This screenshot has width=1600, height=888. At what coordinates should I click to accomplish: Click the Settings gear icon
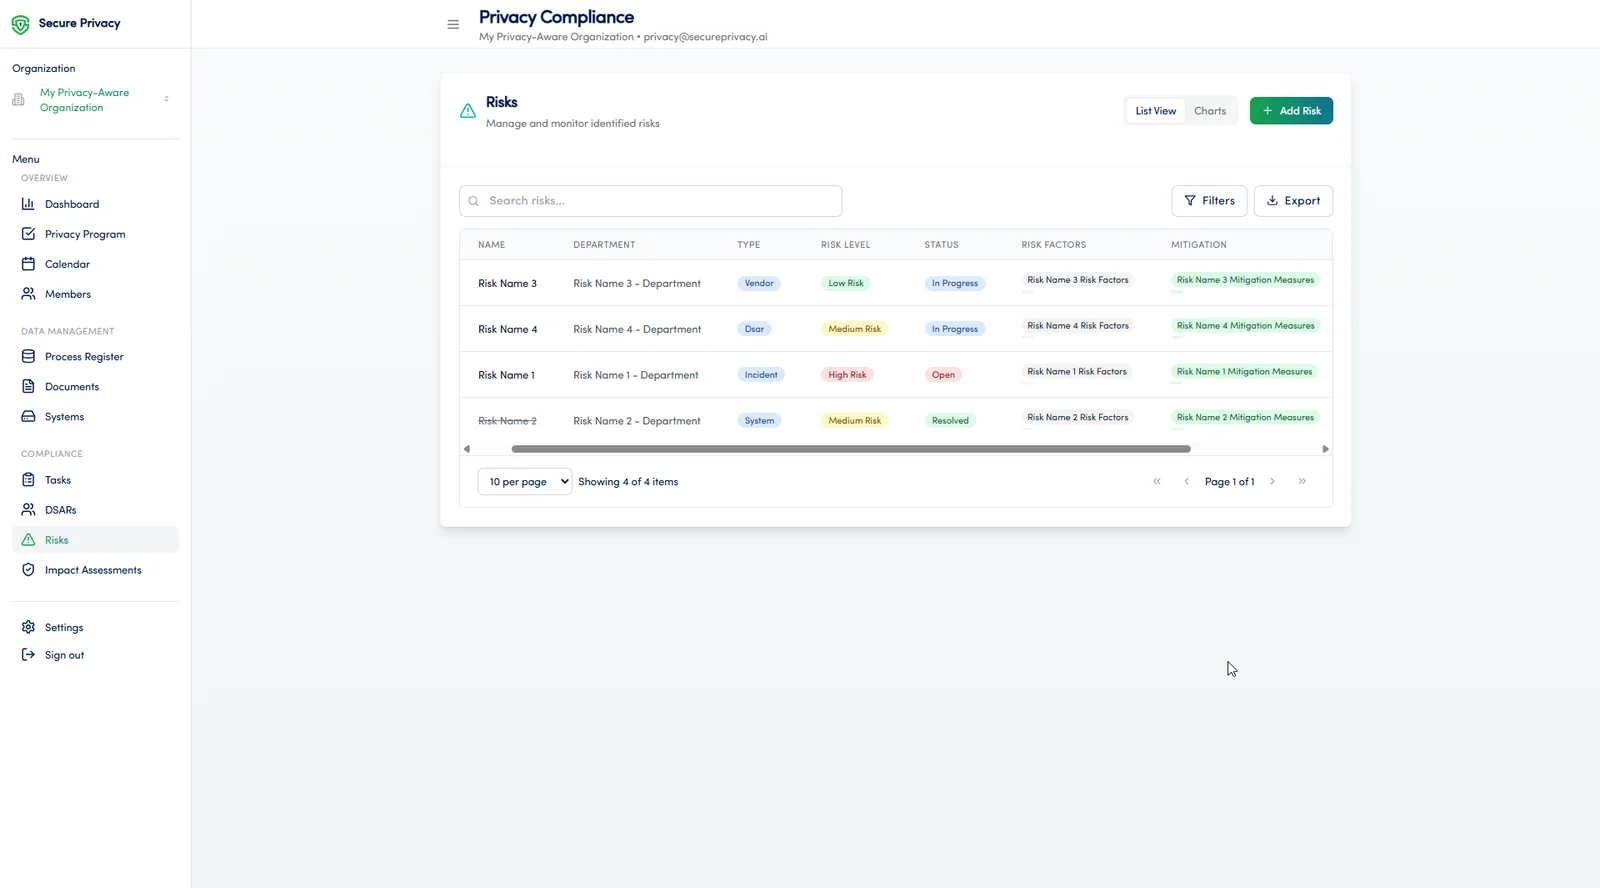pos(28,627)
